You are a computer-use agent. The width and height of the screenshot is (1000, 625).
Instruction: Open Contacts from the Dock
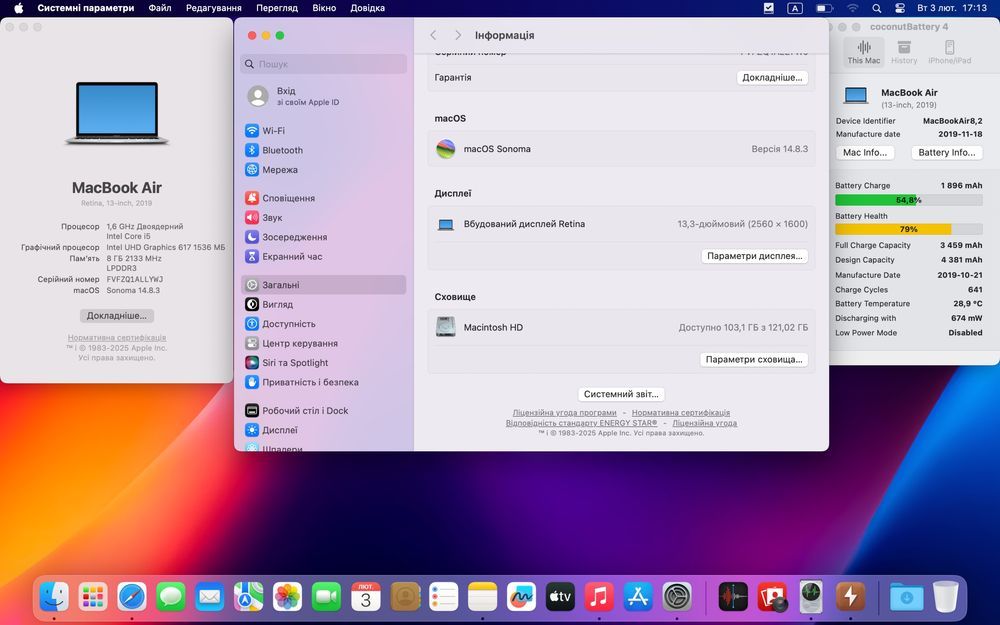(405, 598)
